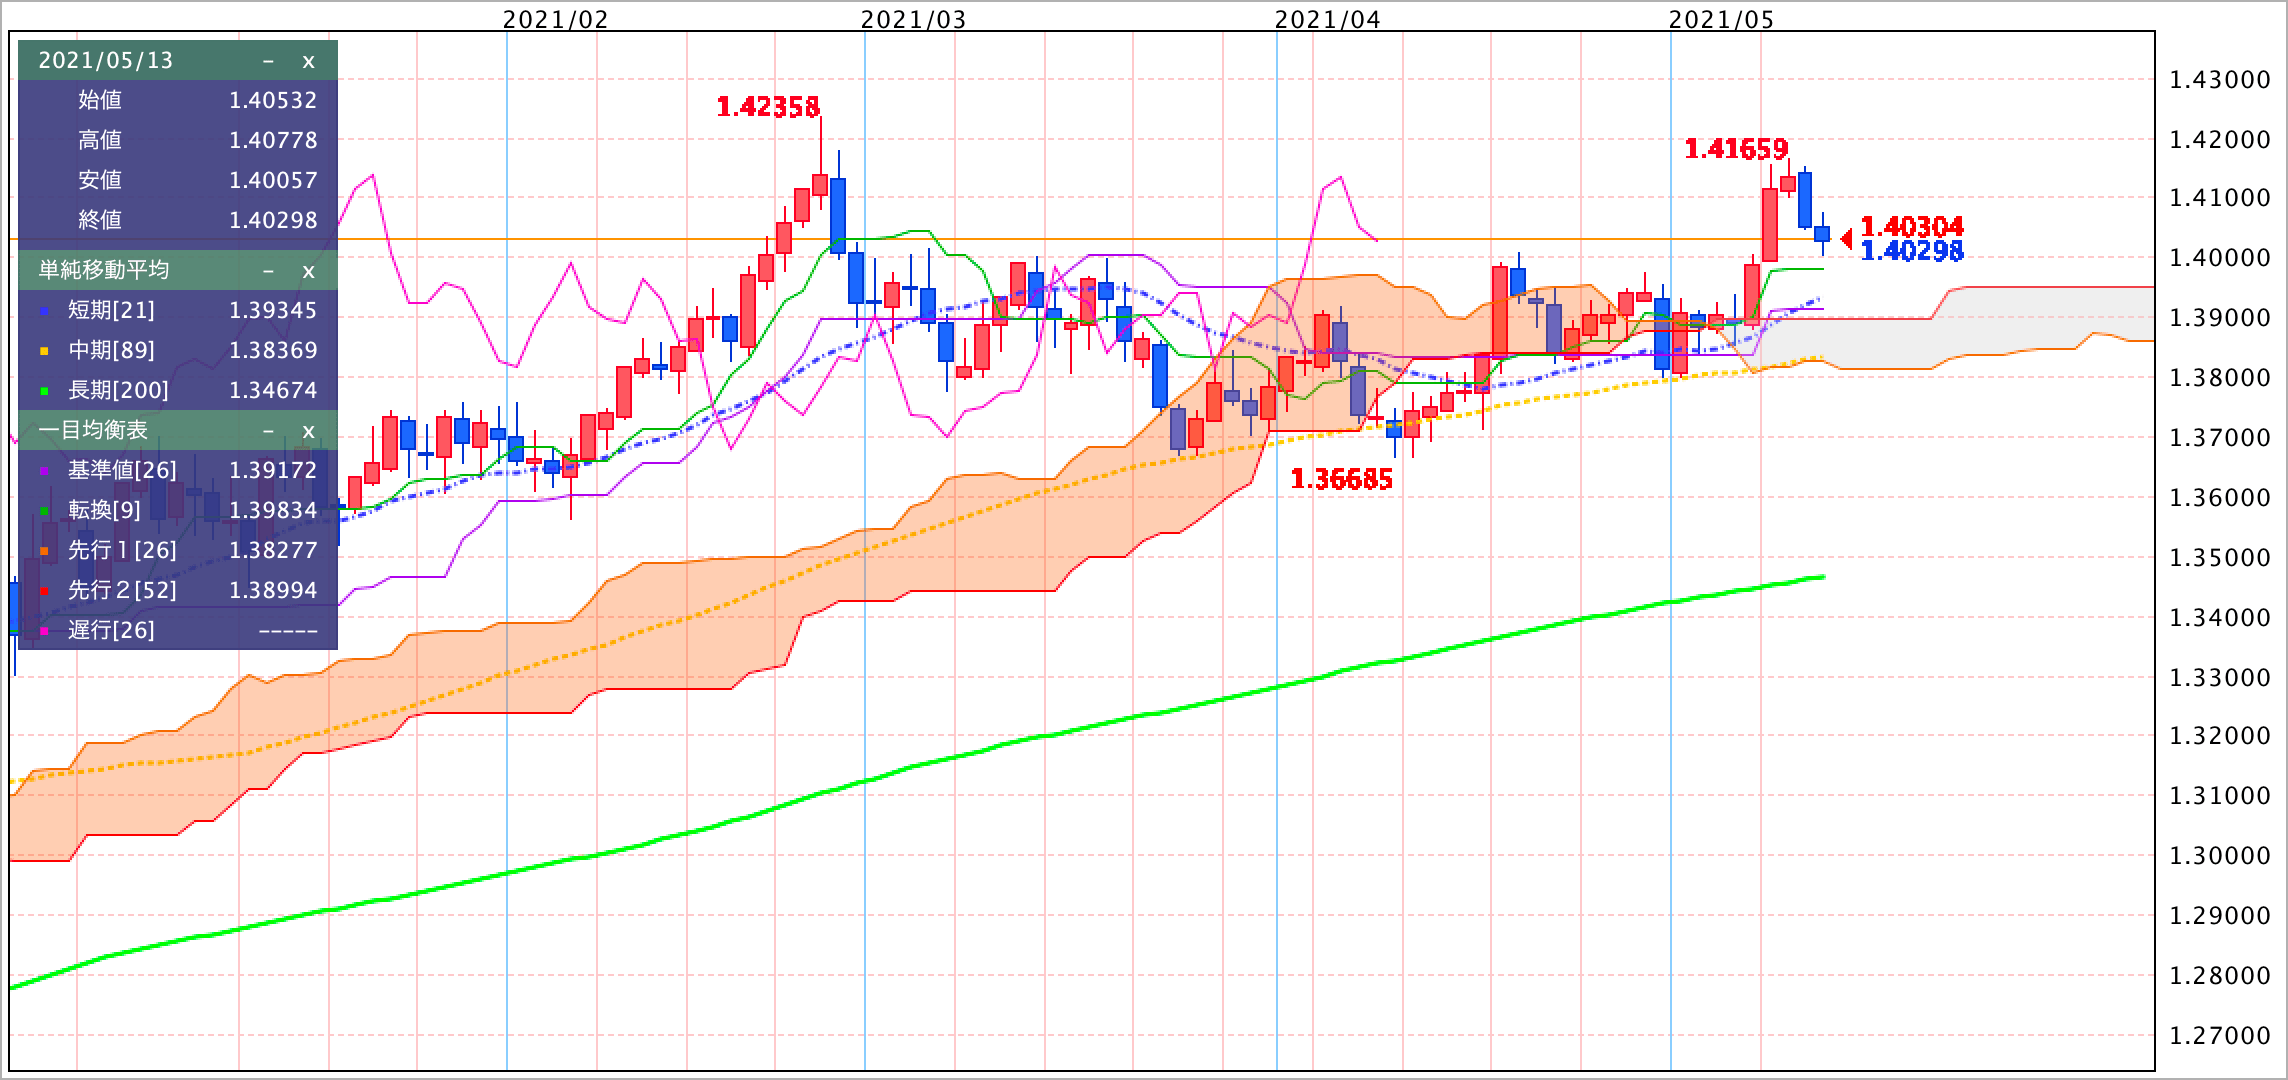Click the 転換[9] Ichimoku label
The height and width of the screenshot is (1080, 2288).
[x=104, y=510]
